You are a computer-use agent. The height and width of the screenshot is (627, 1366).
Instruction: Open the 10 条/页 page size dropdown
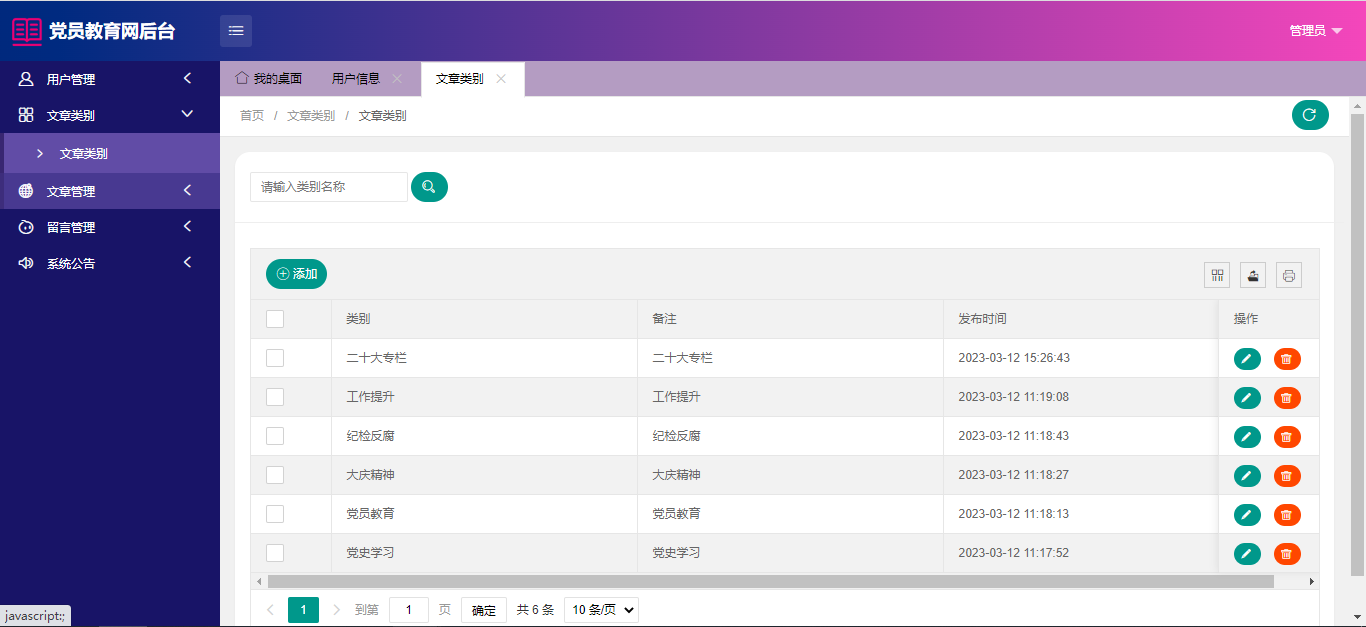pos(601,609)
